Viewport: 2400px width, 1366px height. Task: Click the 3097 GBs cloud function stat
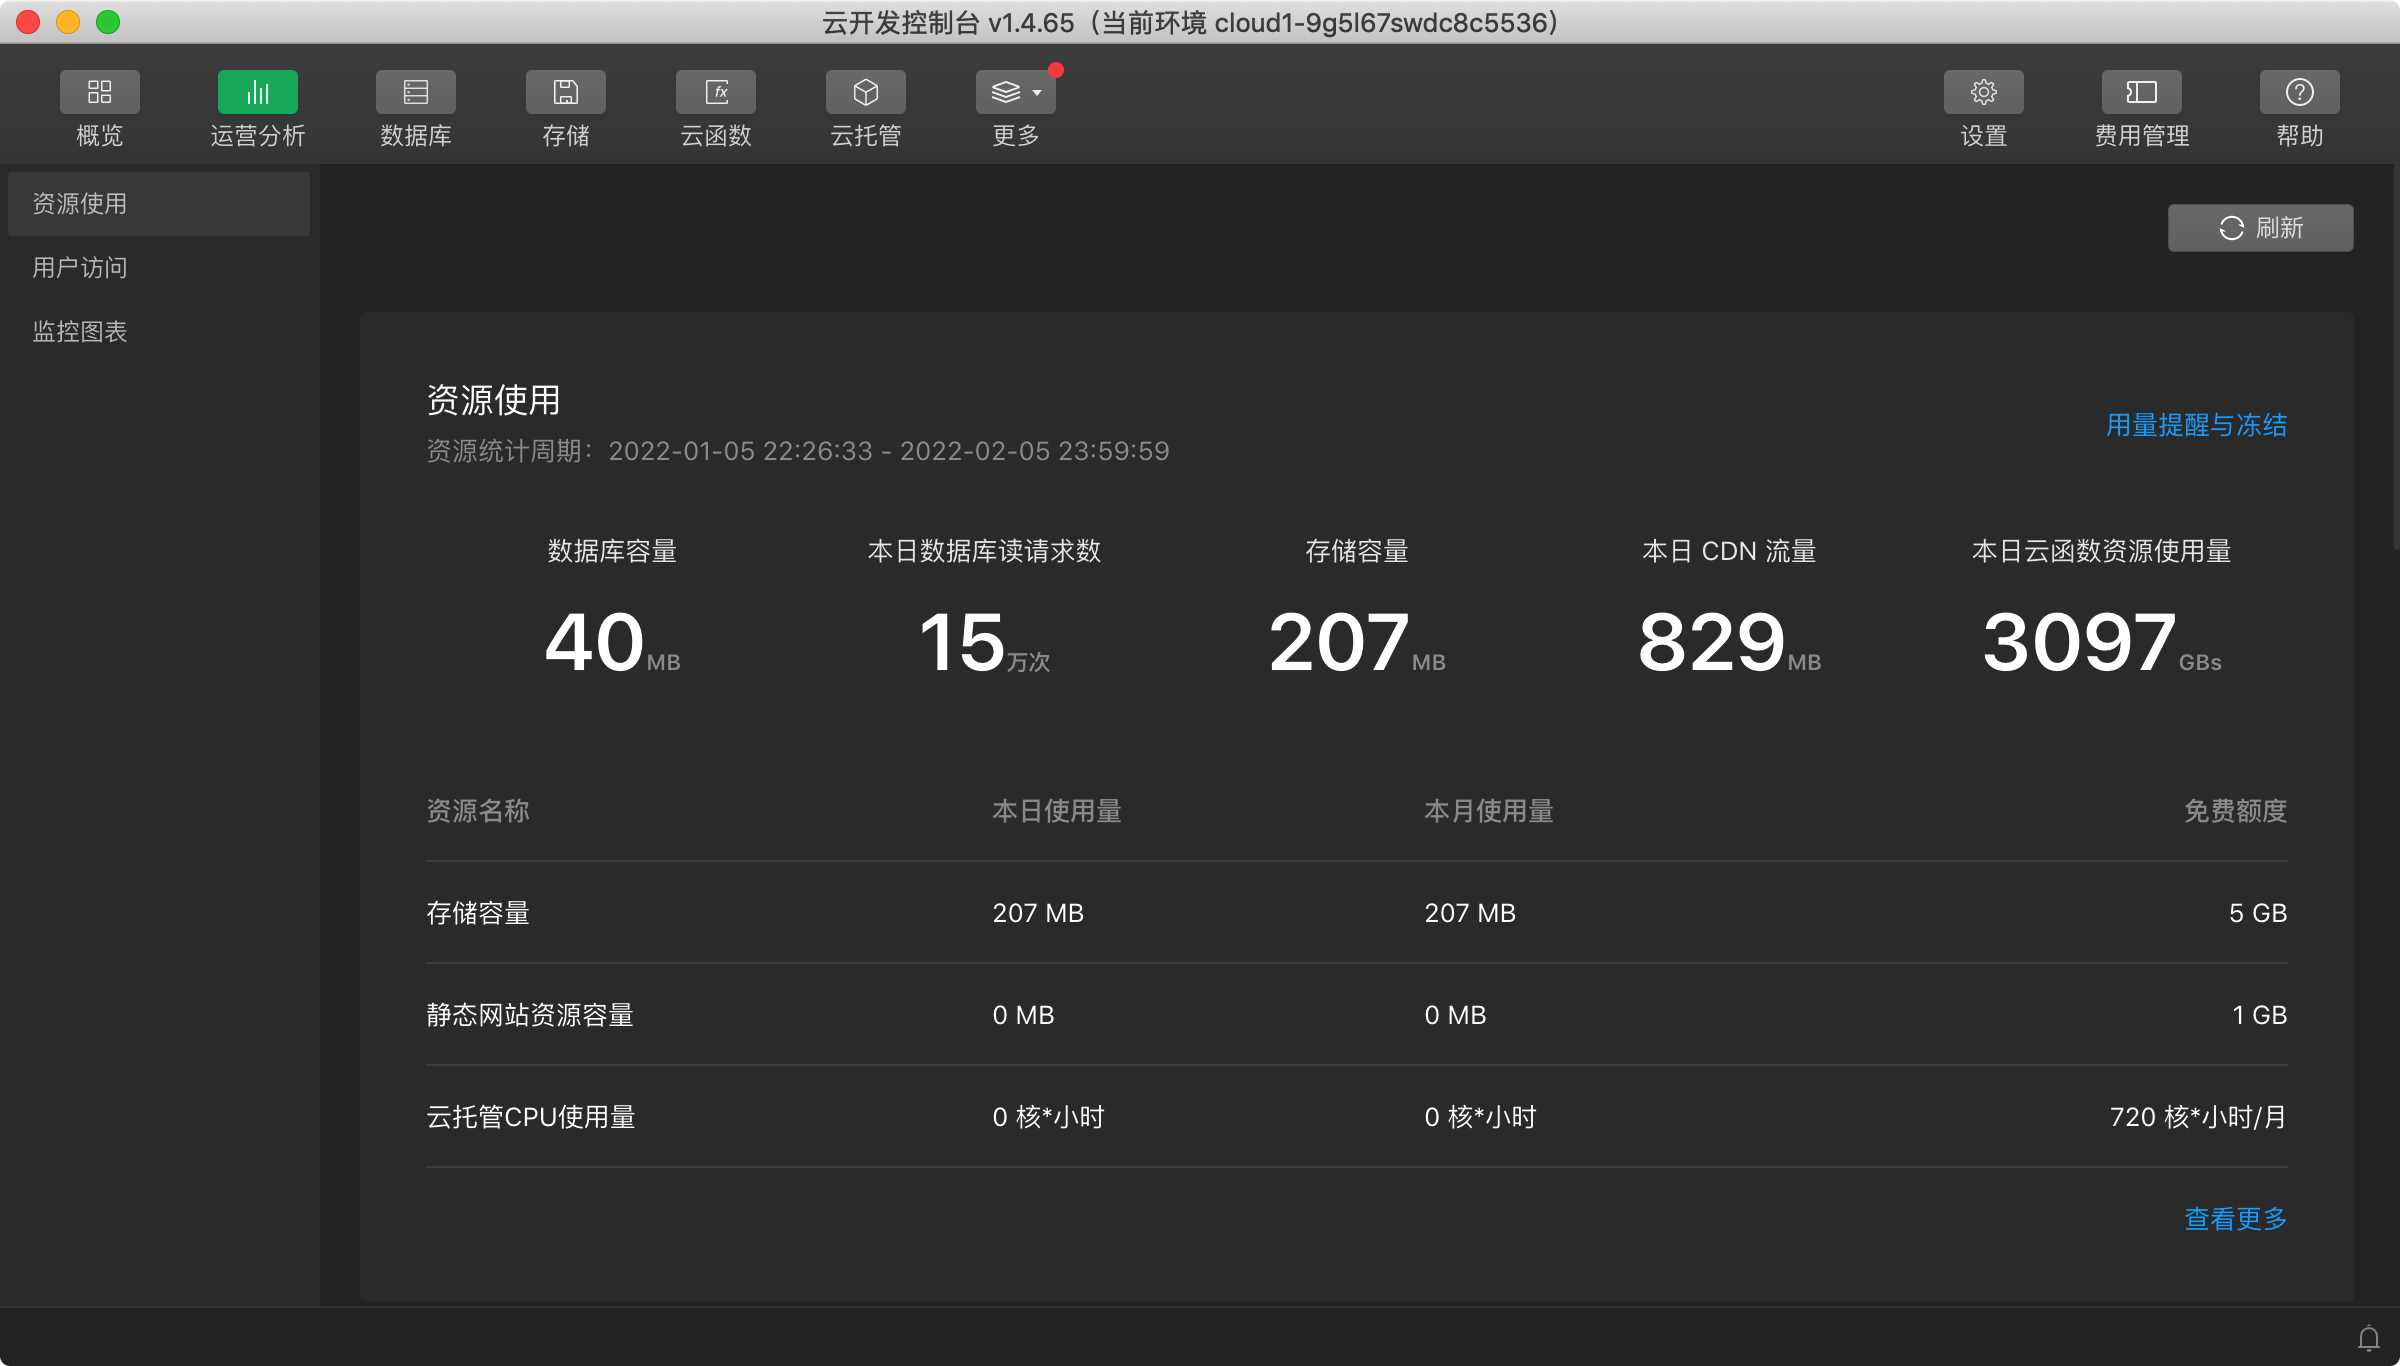[x=2100, y=642]
